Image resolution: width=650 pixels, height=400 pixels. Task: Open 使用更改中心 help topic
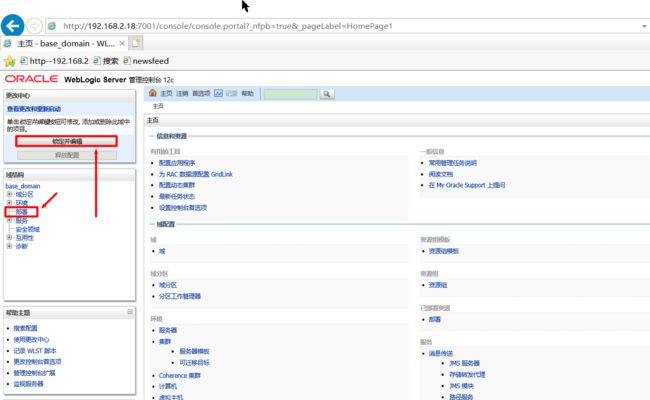pos(31,339)
